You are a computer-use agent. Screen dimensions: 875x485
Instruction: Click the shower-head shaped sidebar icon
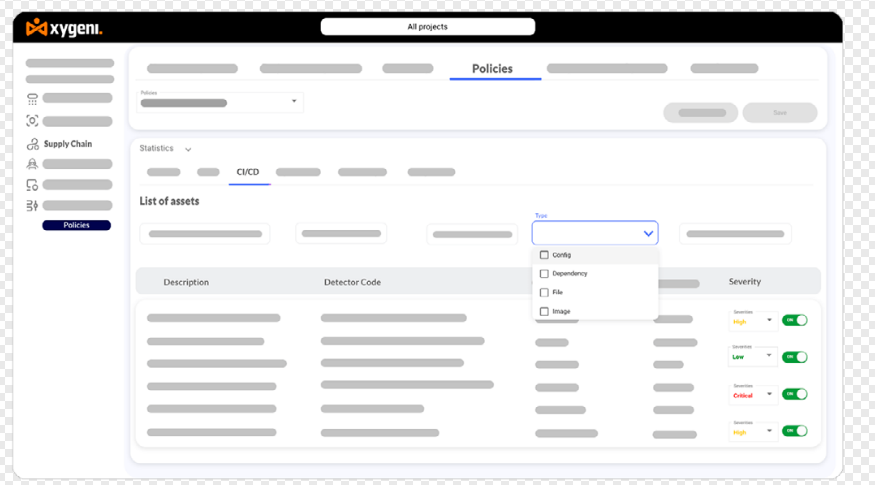[x=32, y=98]
